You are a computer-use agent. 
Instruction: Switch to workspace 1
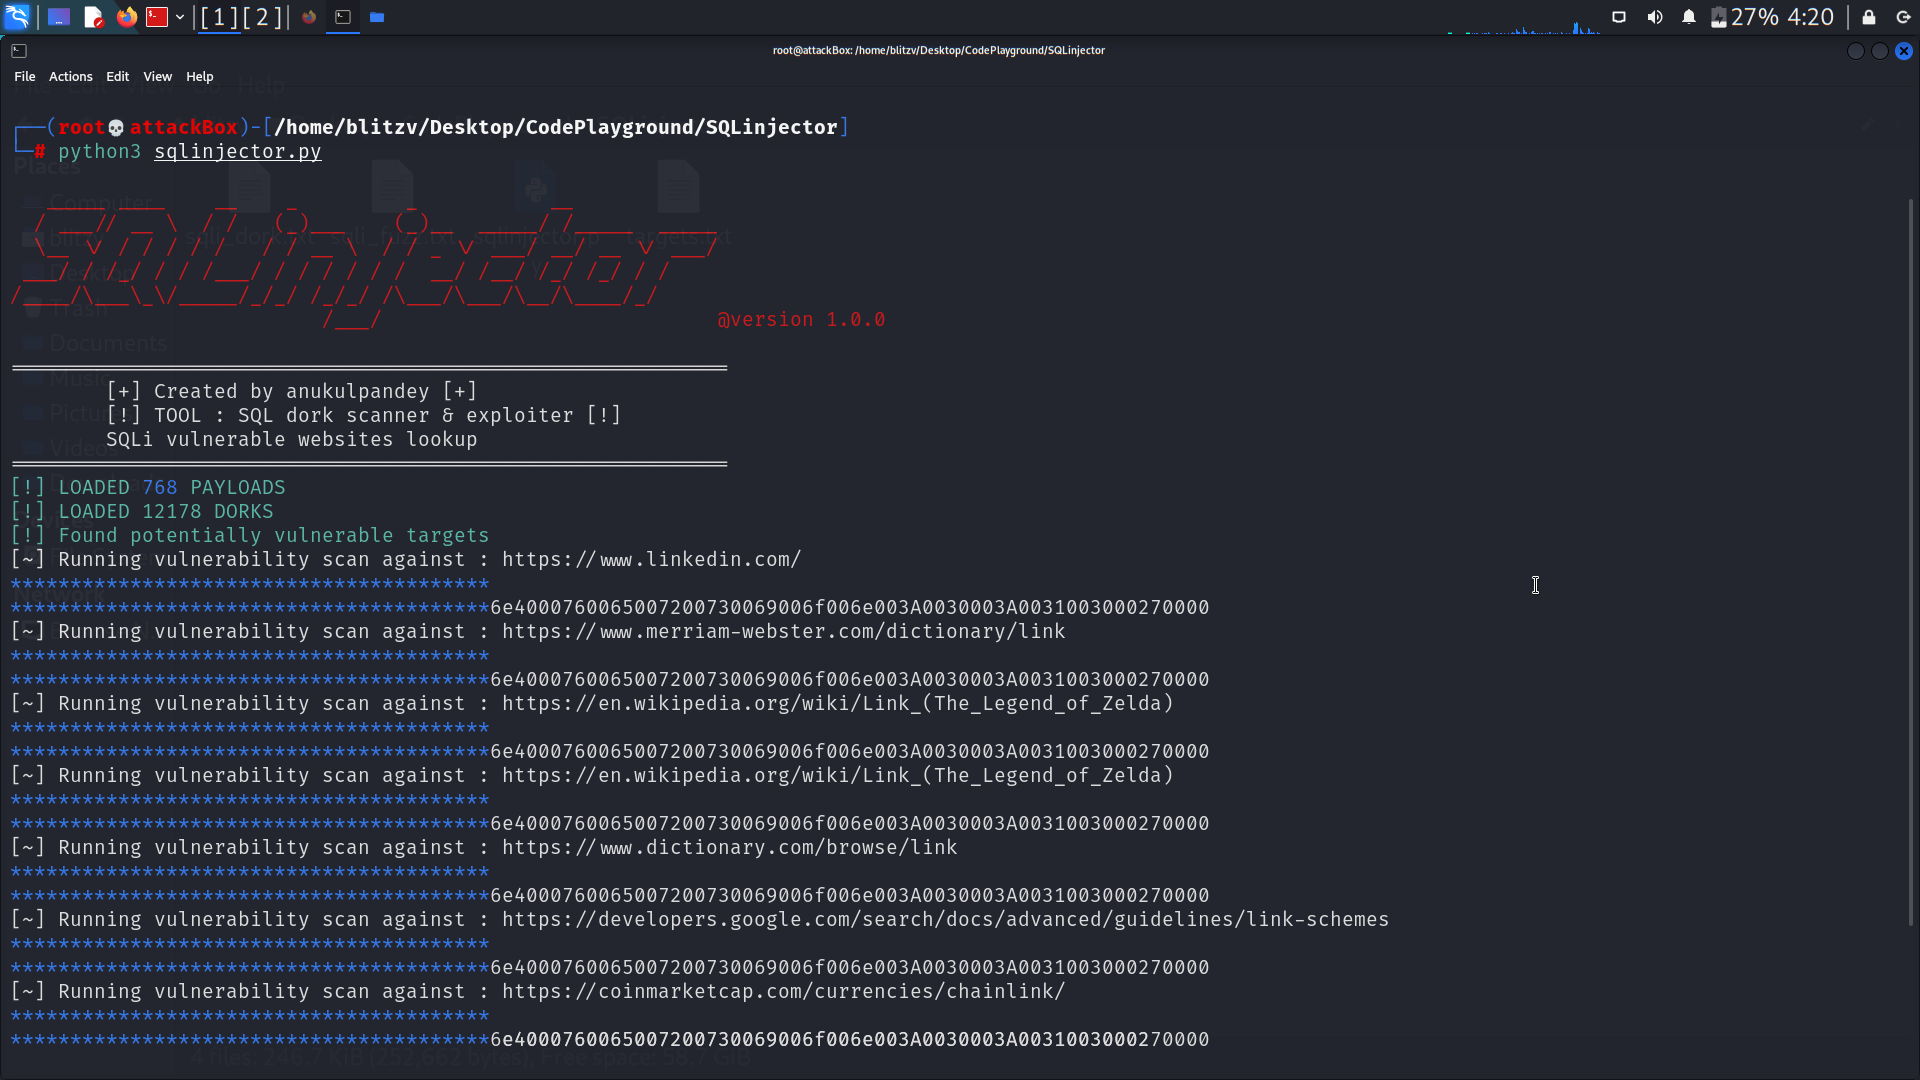click(x=219, y=17)
